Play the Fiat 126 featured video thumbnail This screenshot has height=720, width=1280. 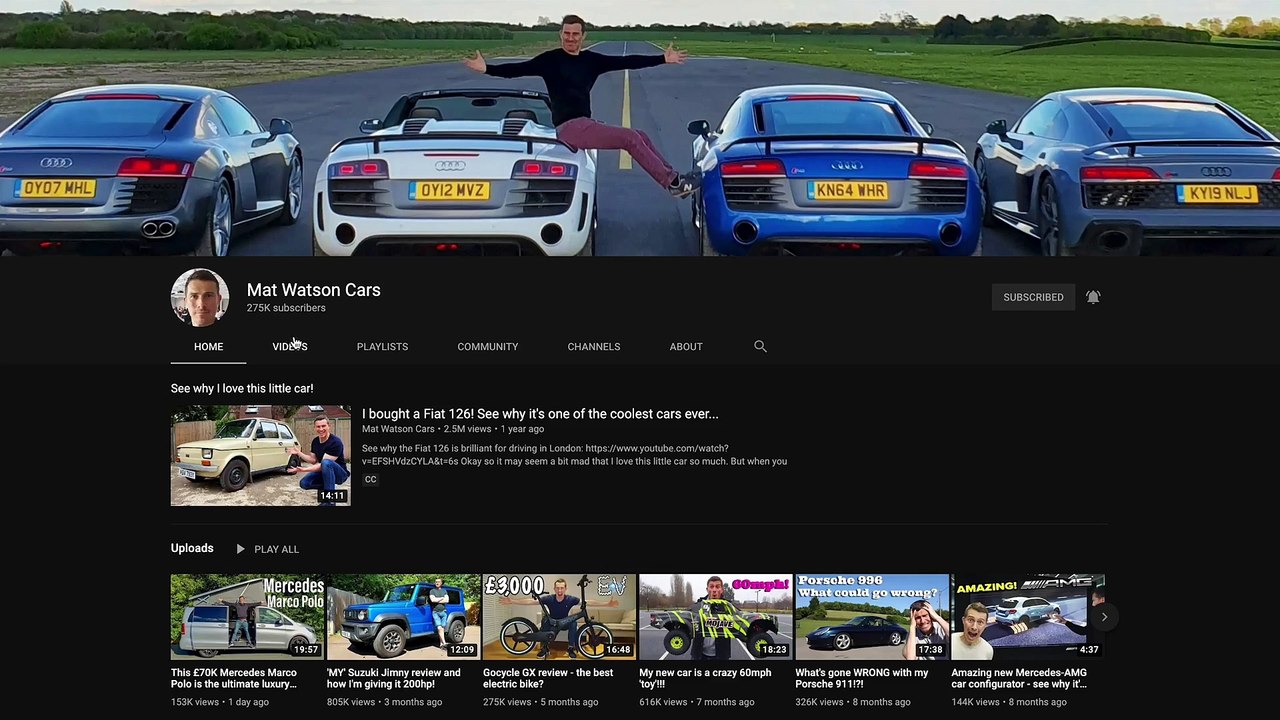tap(260, 455)
